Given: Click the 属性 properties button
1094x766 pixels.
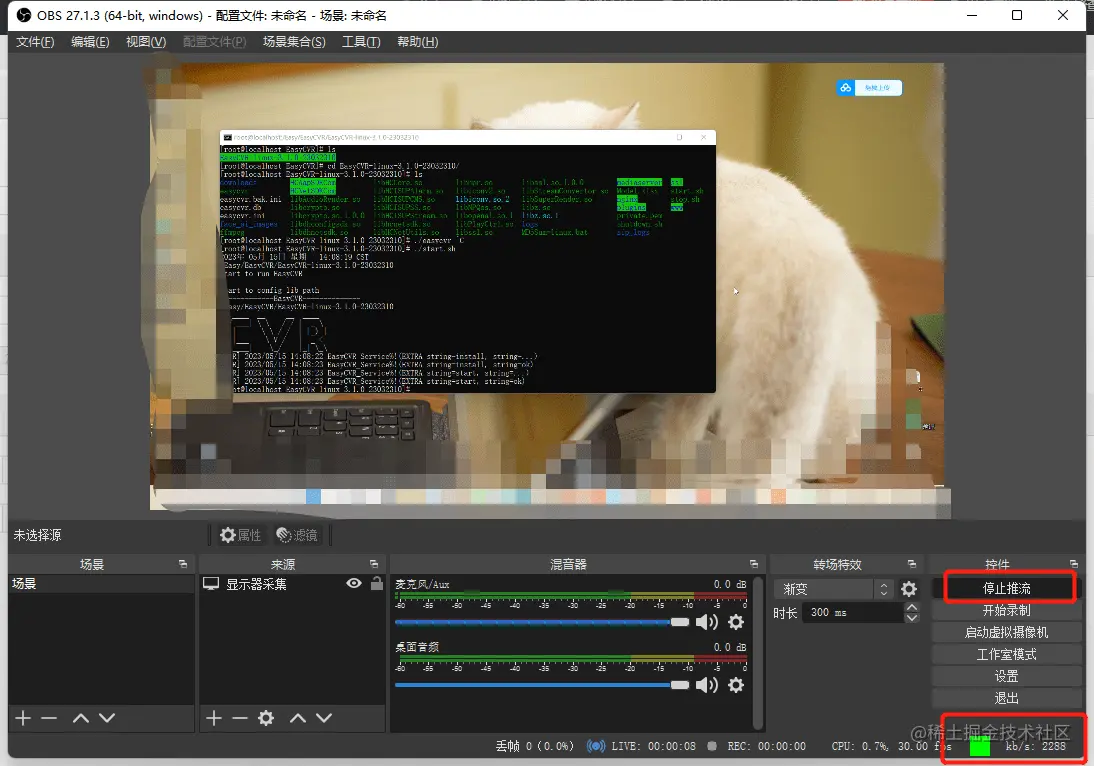Looking at the screenshot, I should pos(241,535).
